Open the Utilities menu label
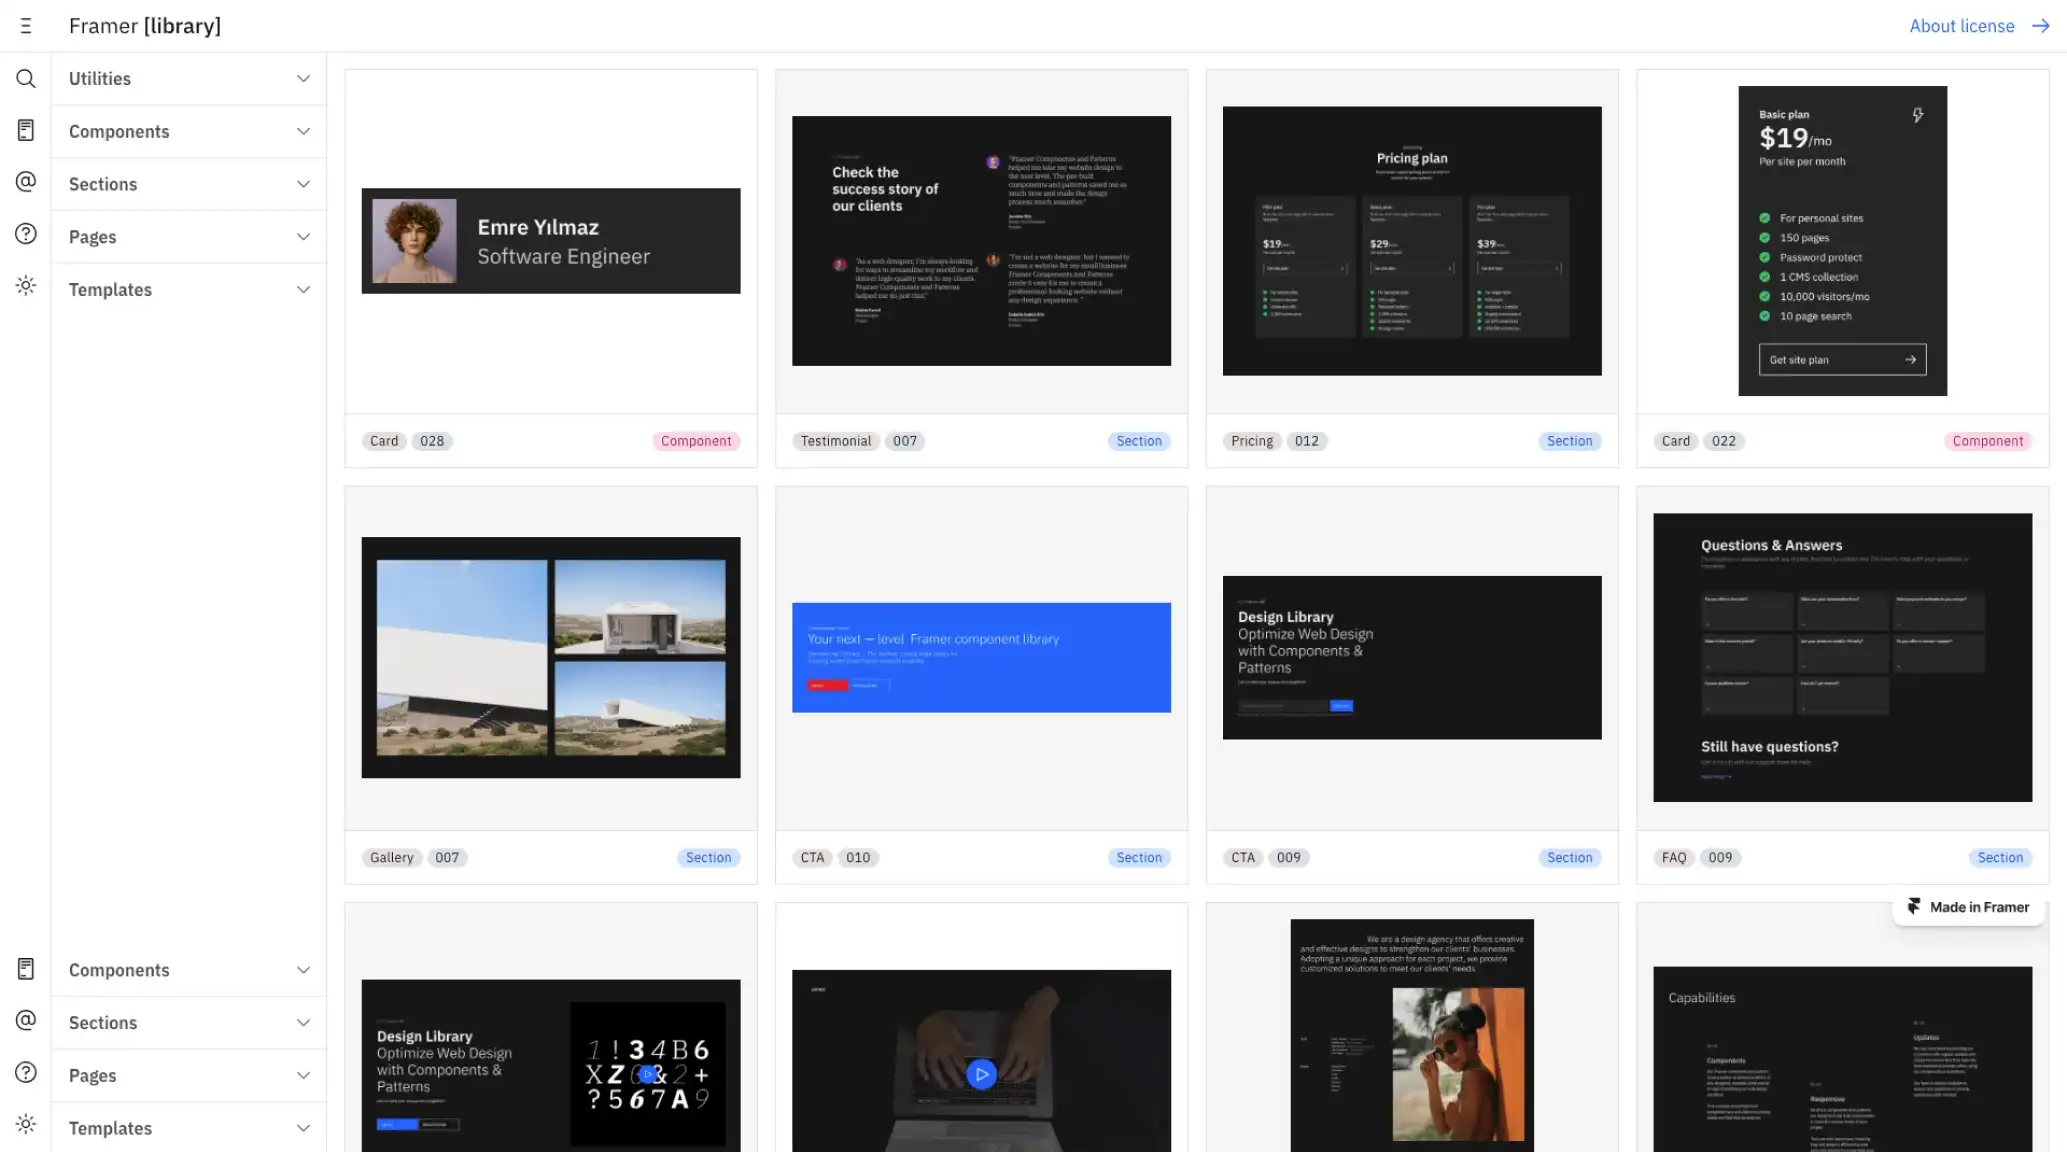This screenshot has height=1152, width=2067. pyautogui.click(x=100, y=79)
